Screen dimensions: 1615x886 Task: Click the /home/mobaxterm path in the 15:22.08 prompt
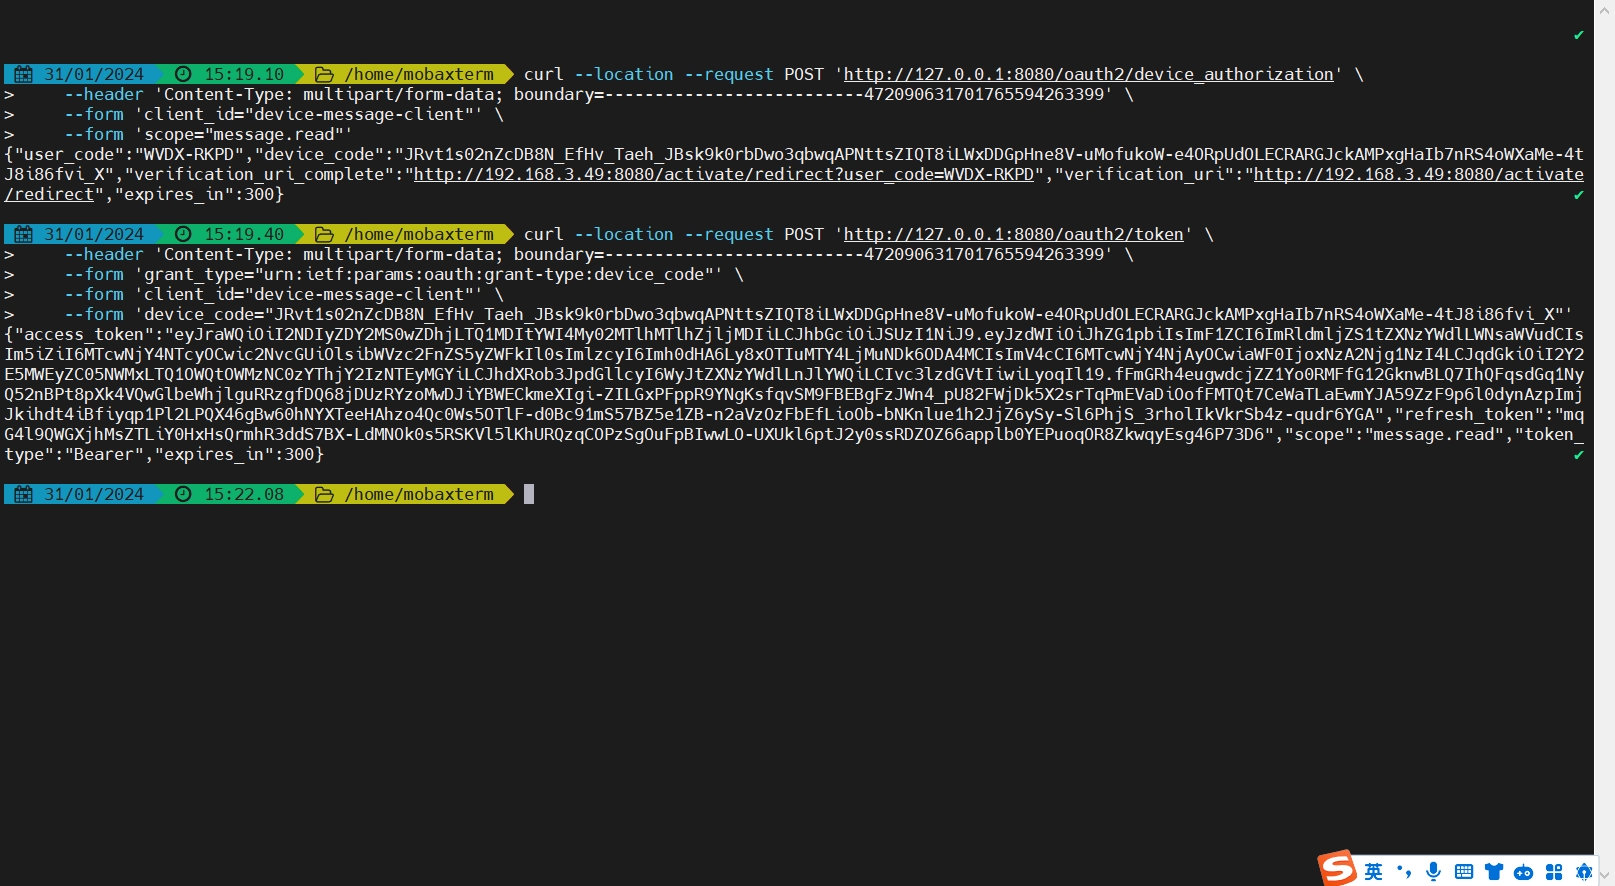(x=419, y=494)
